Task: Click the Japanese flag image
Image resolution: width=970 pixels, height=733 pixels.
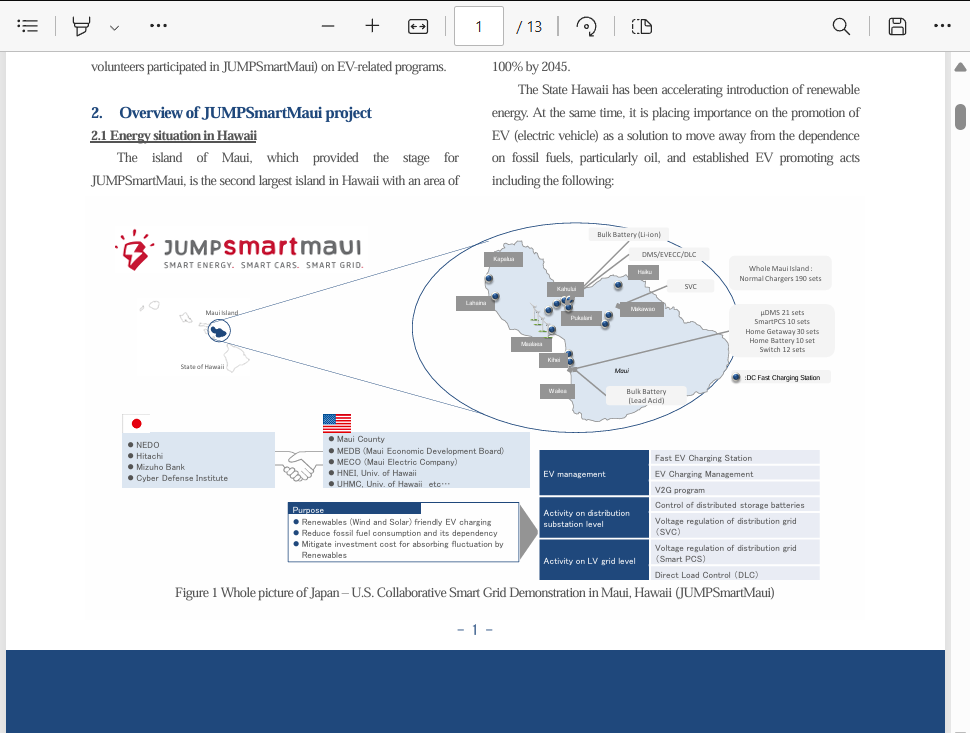Action: (136, 423)
